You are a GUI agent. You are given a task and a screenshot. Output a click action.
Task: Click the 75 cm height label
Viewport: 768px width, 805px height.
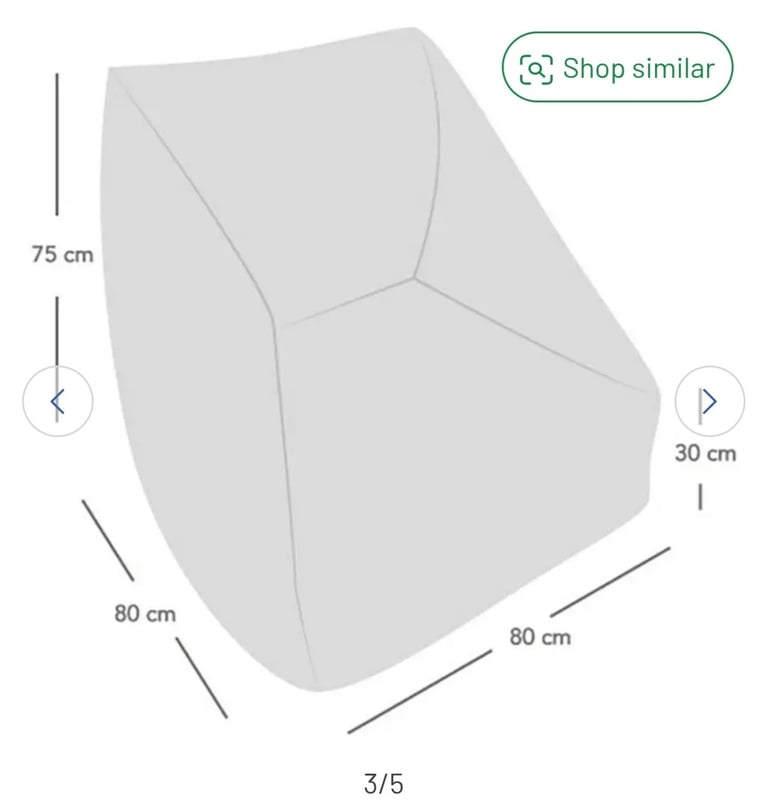(x=62, y=254)
